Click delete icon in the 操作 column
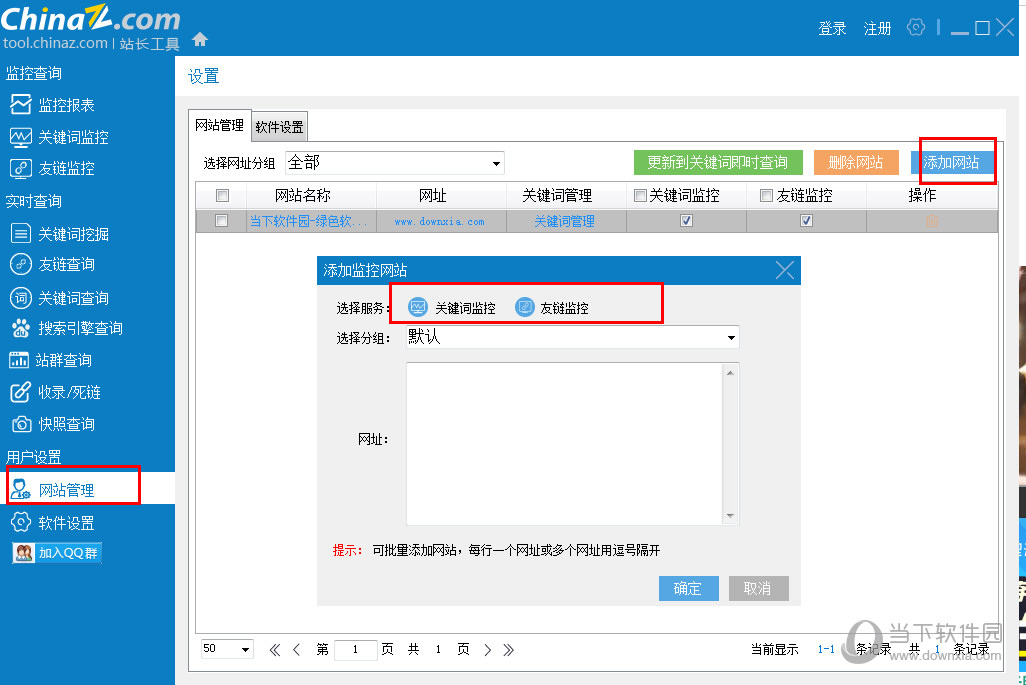This screenshot has height=685, width=1026. (932, 221)
